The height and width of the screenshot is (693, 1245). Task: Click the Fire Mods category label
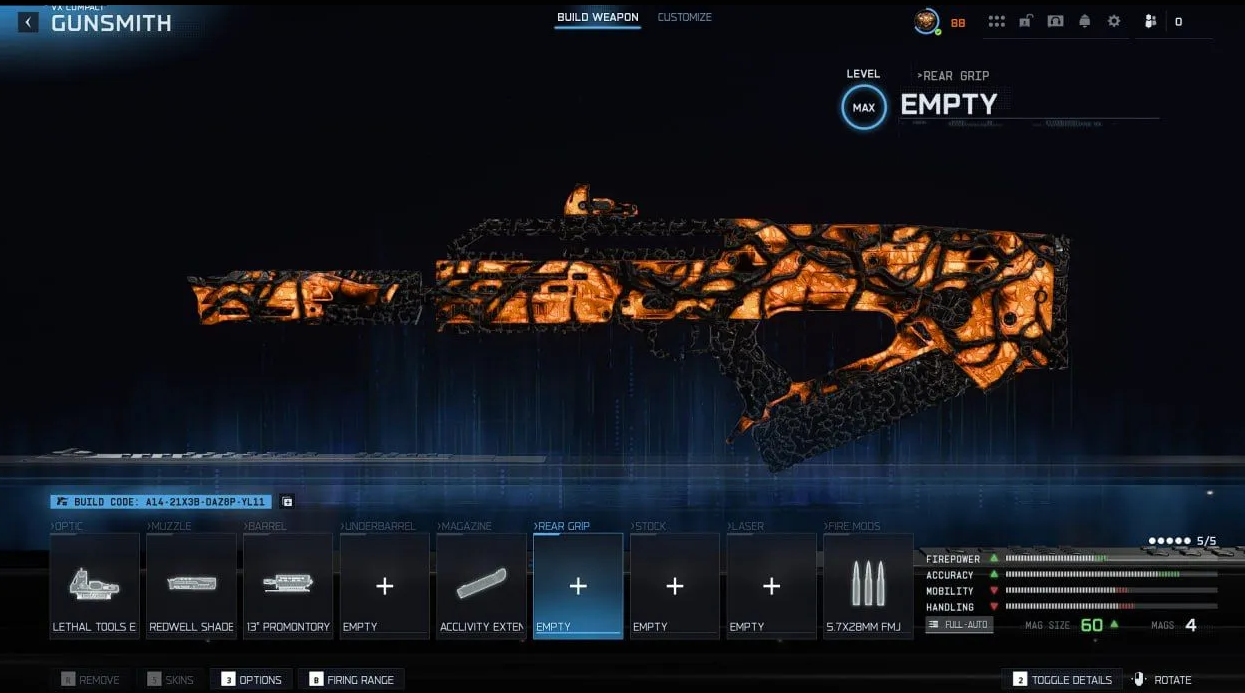853,526
